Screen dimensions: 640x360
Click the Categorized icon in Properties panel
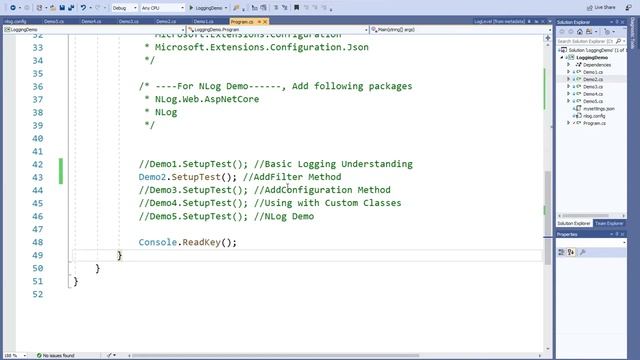[x=562, y=252]
